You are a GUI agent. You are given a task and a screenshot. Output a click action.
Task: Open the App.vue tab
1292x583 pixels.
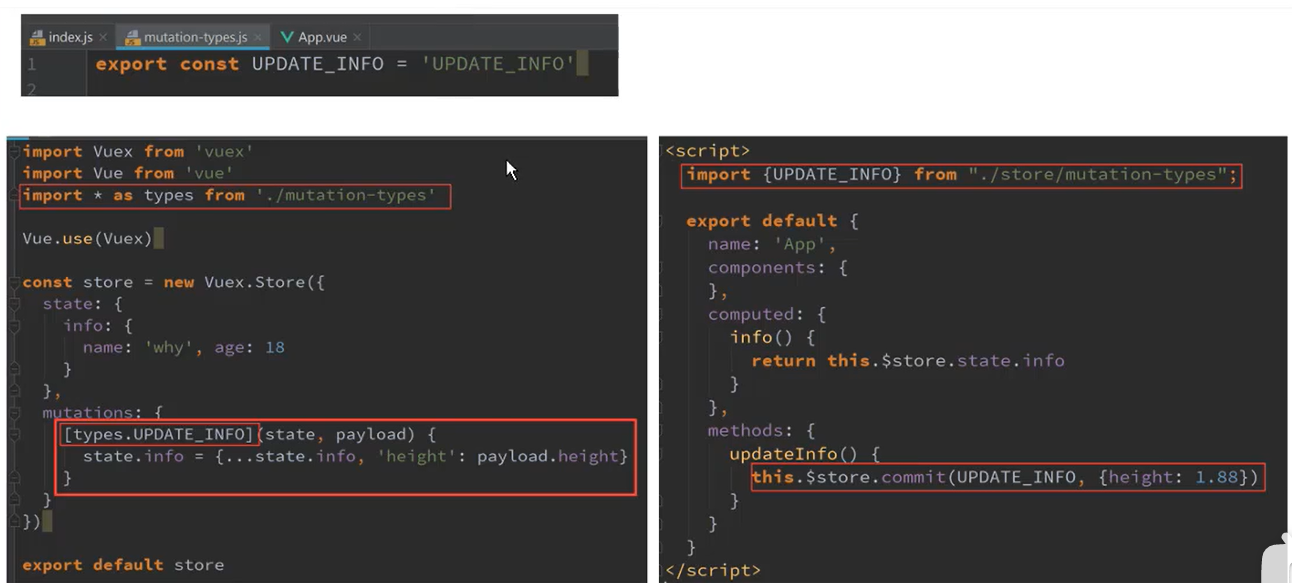322,37
